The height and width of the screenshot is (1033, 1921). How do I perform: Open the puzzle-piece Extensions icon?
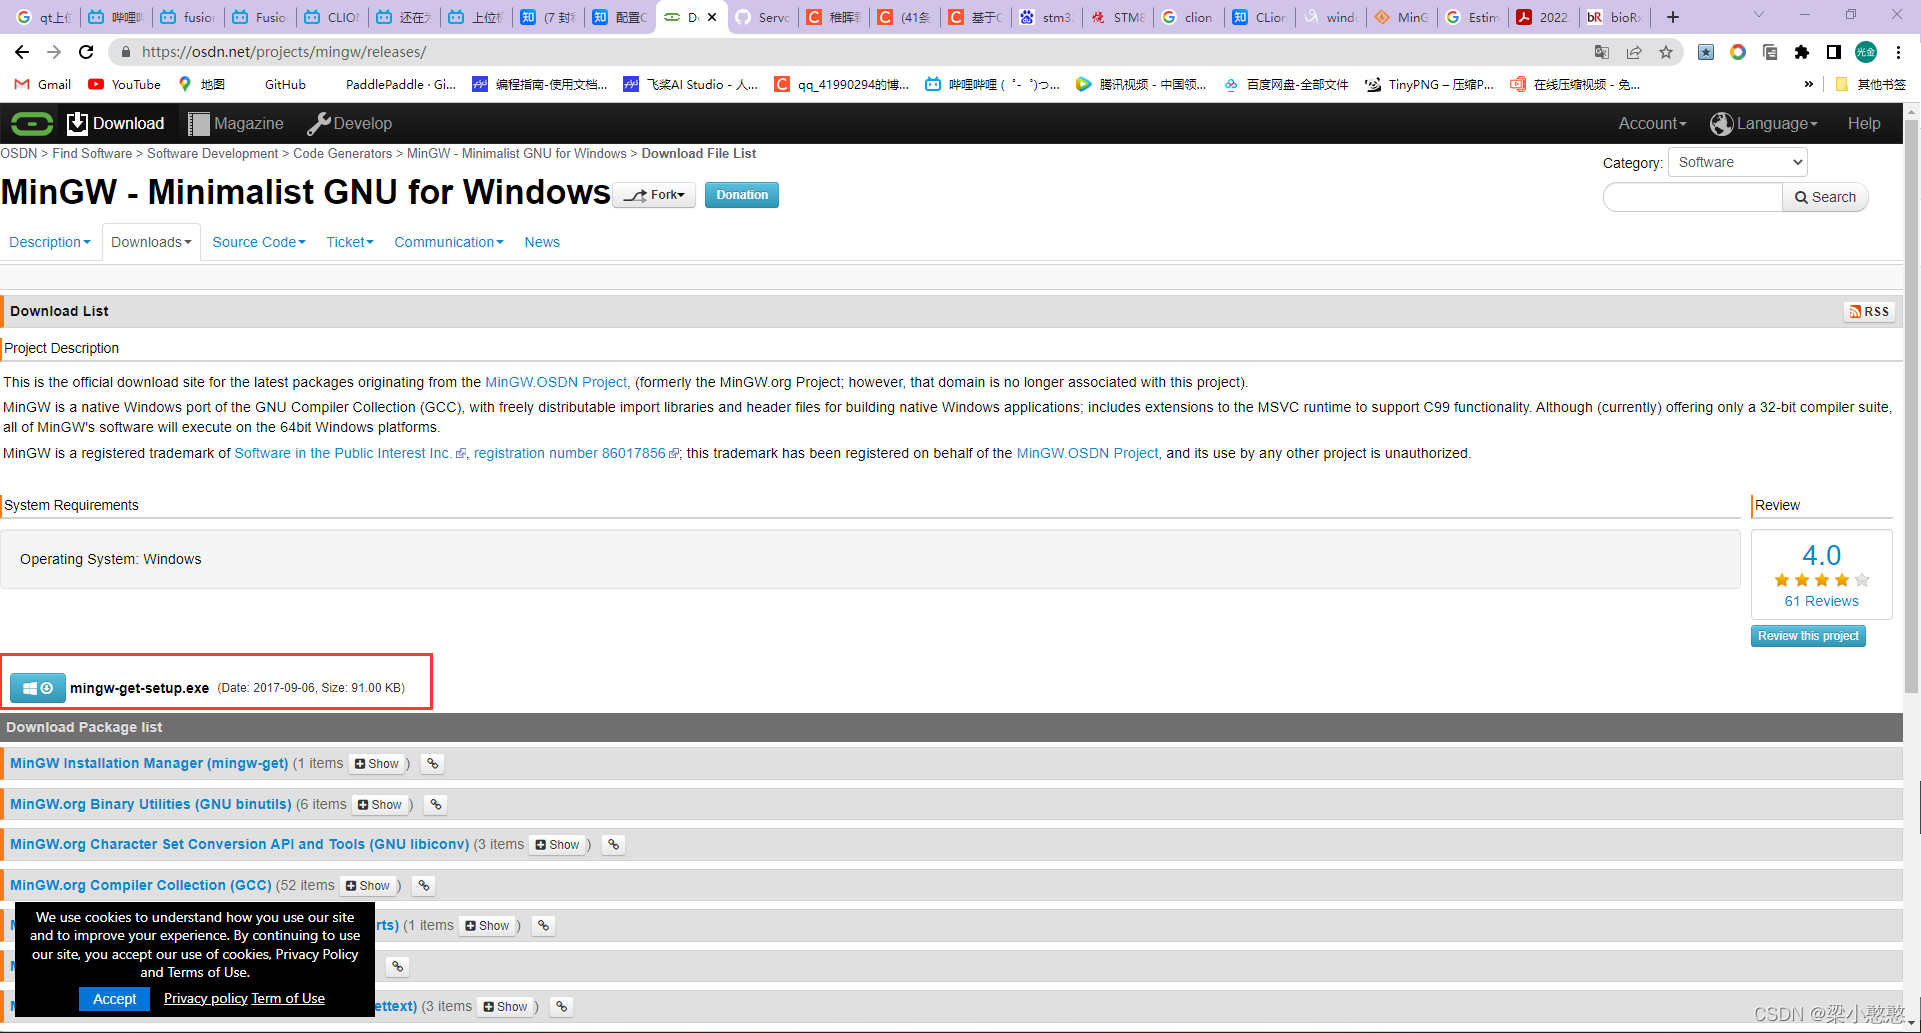pos(1802,52)
